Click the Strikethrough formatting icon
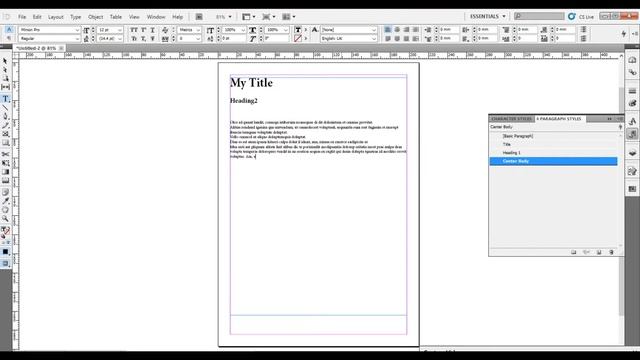The image size is (640, 360). (153, 38)
